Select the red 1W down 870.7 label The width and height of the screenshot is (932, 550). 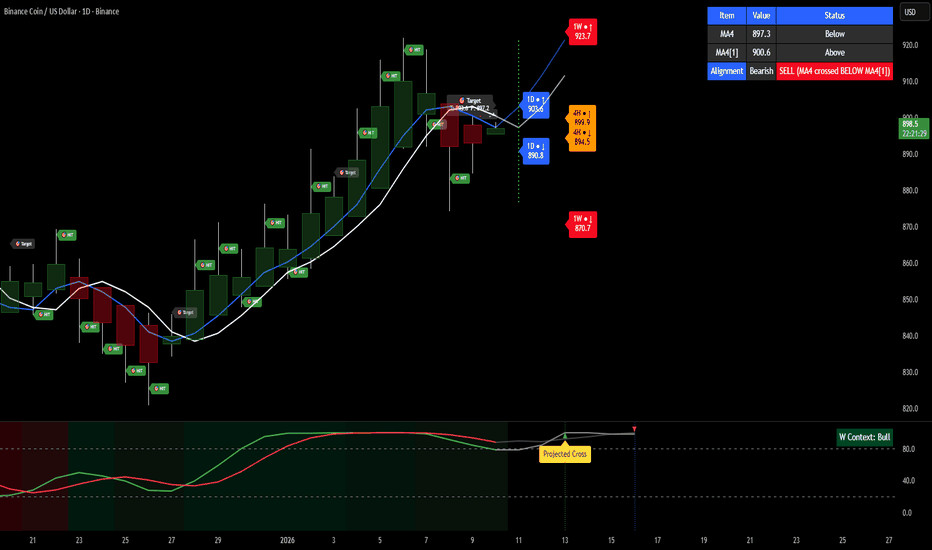582,223
